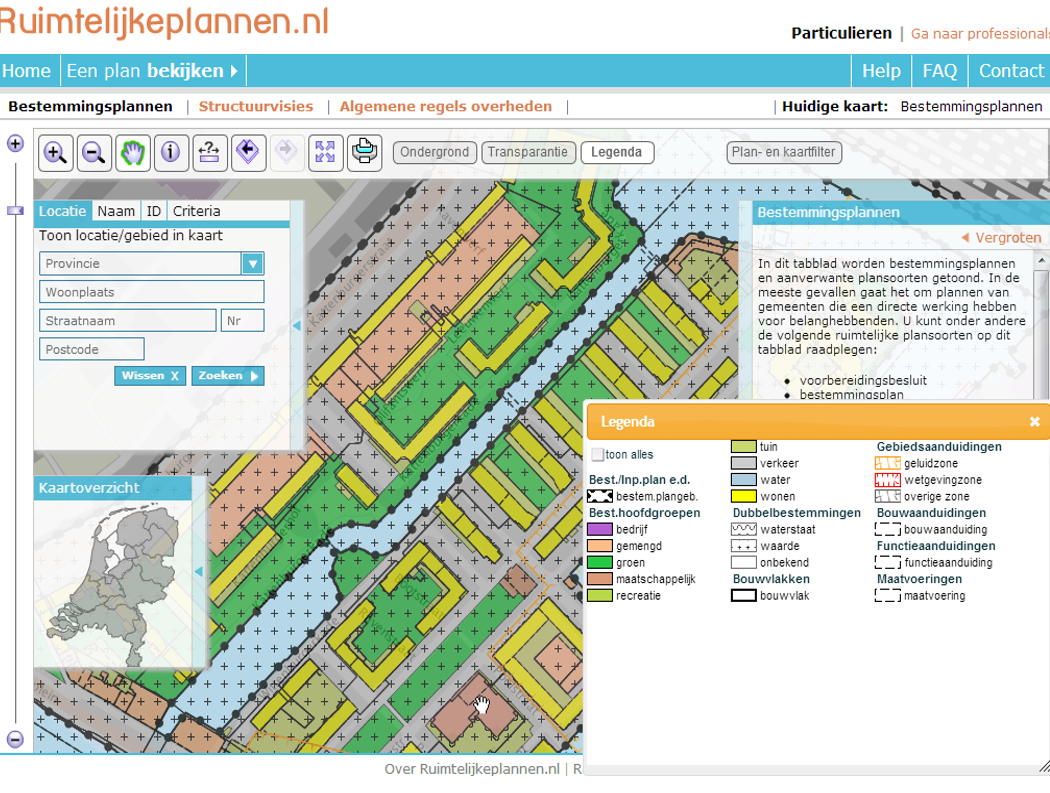Select the info identify tool
This screenshot has width=1050, height=793.
(x=171, y=153)
